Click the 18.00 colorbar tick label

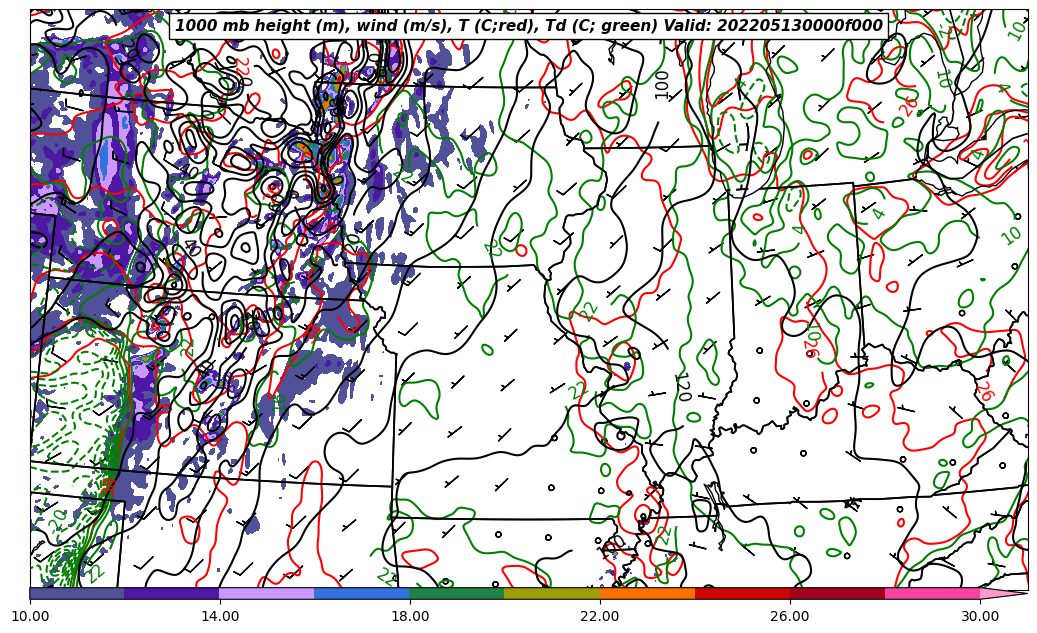coord(410,616)
